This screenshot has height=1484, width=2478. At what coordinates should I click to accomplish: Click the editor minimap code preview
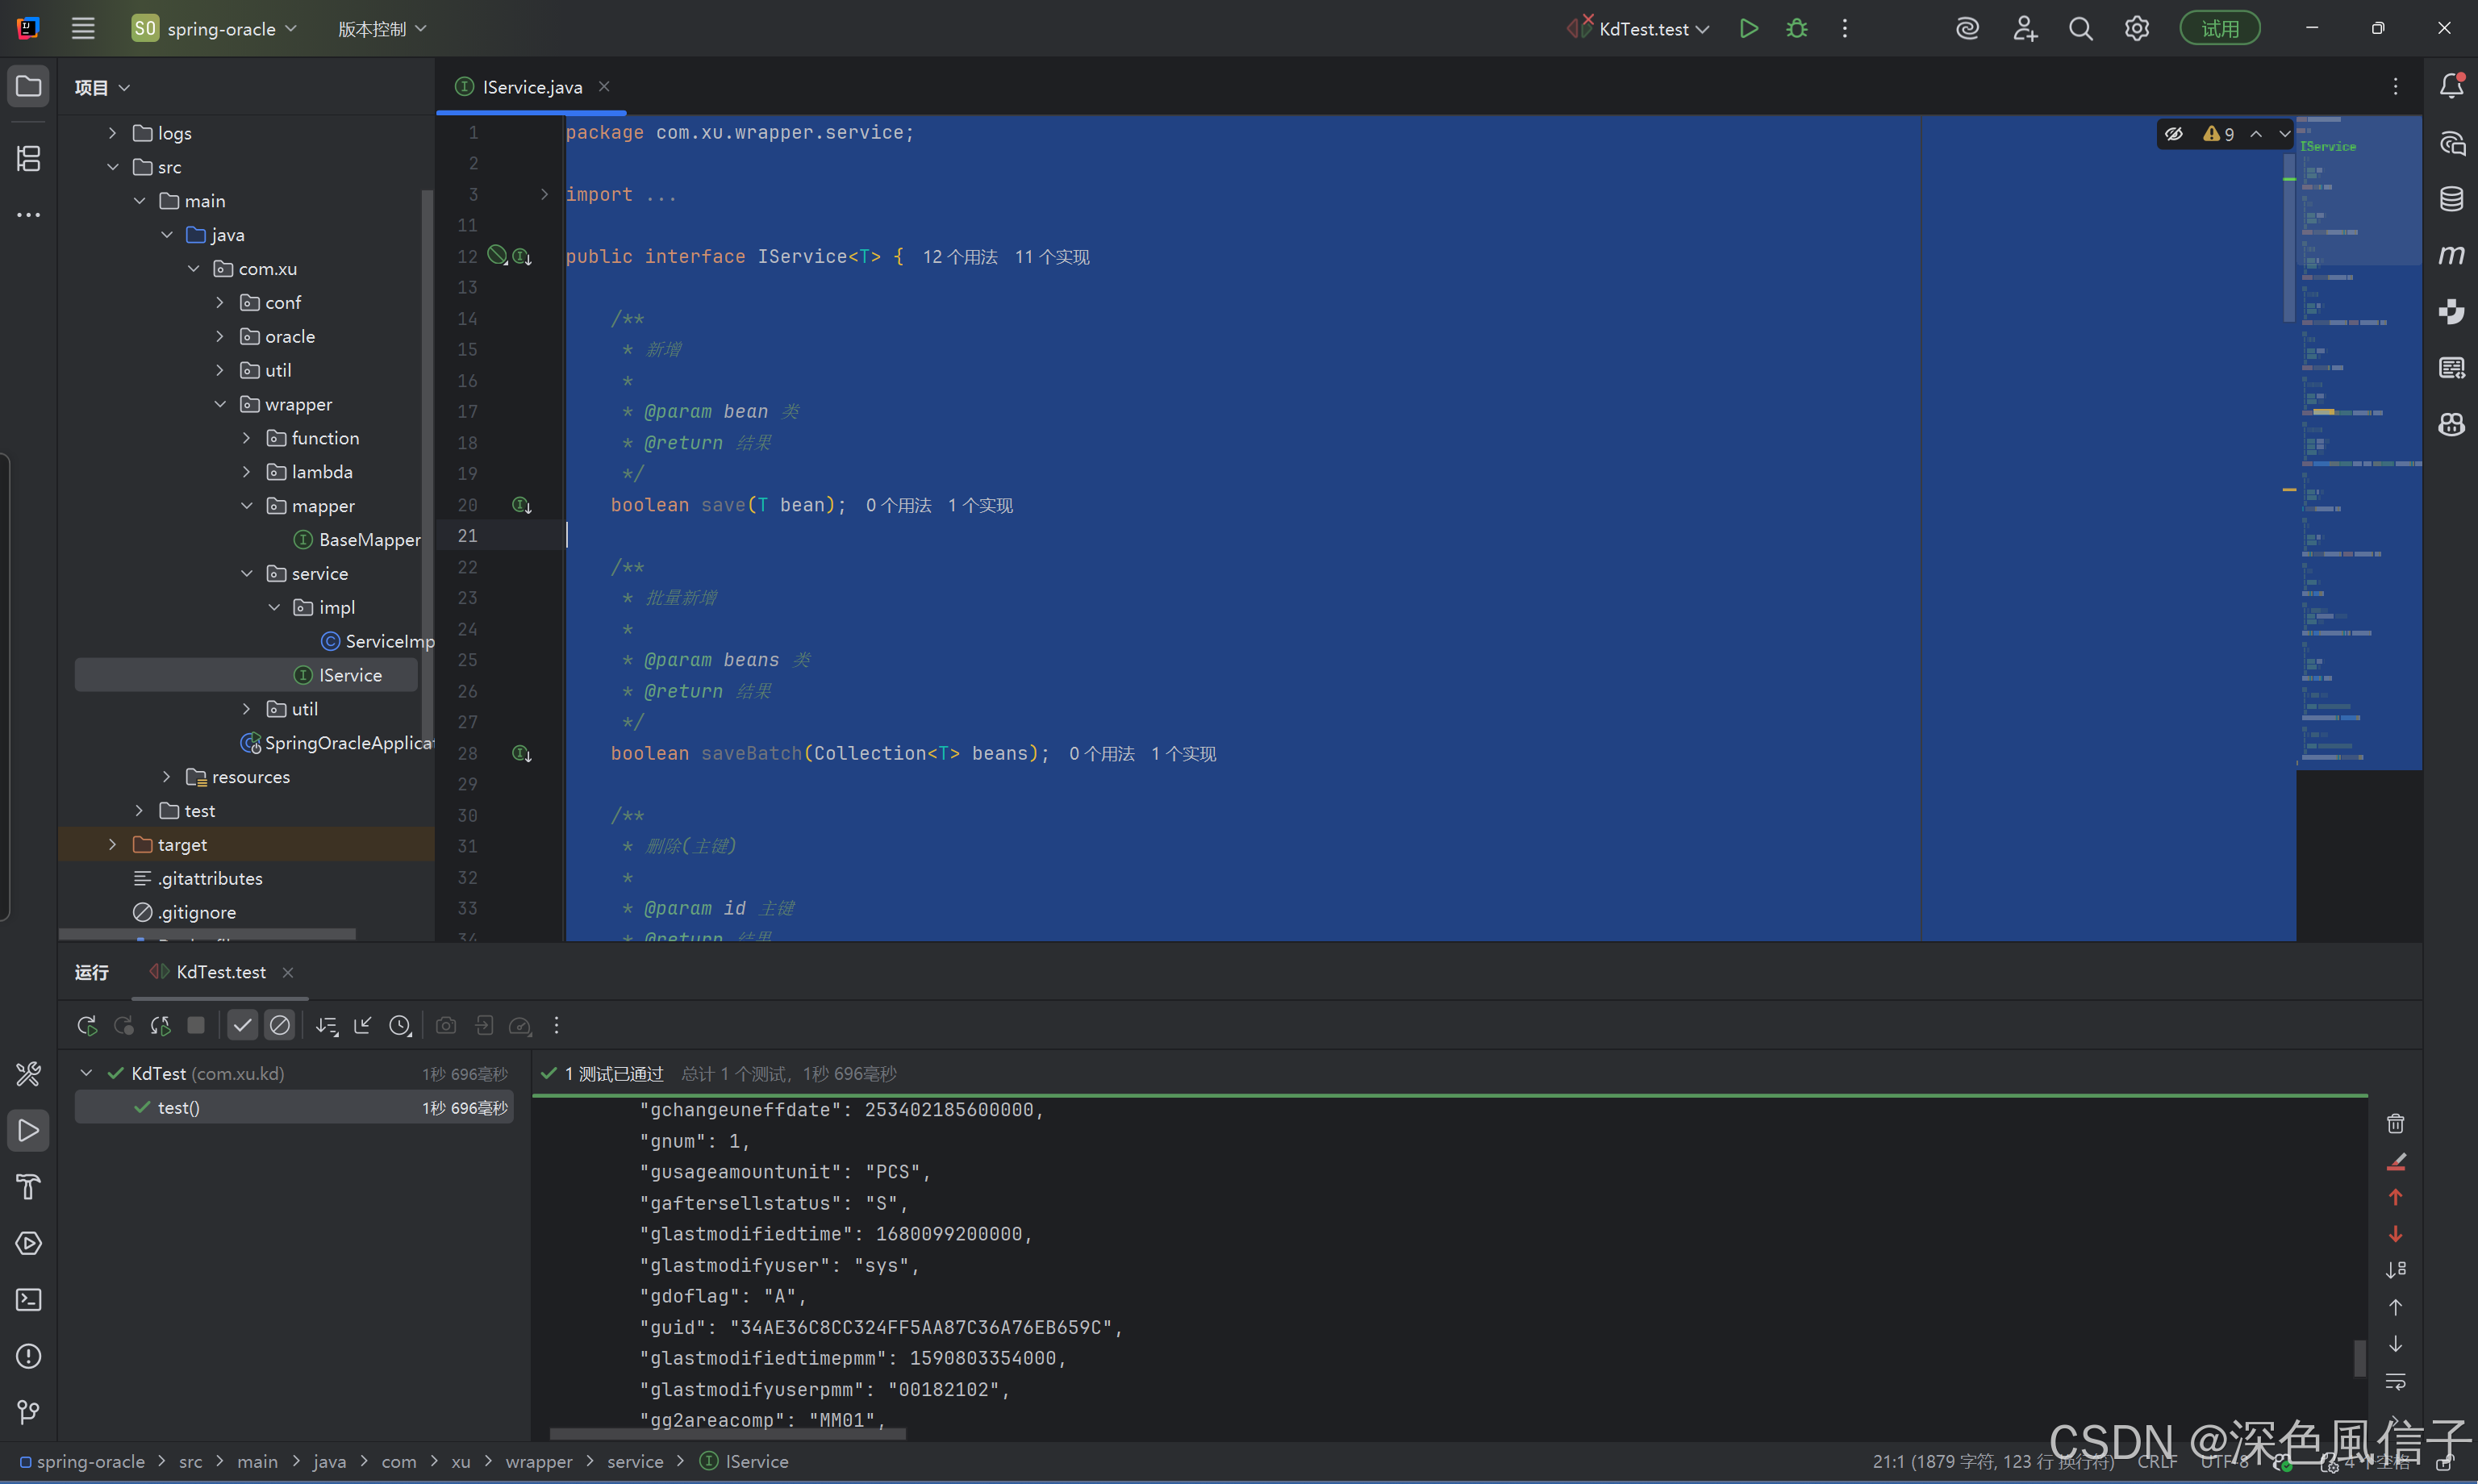pos(2358,443)
